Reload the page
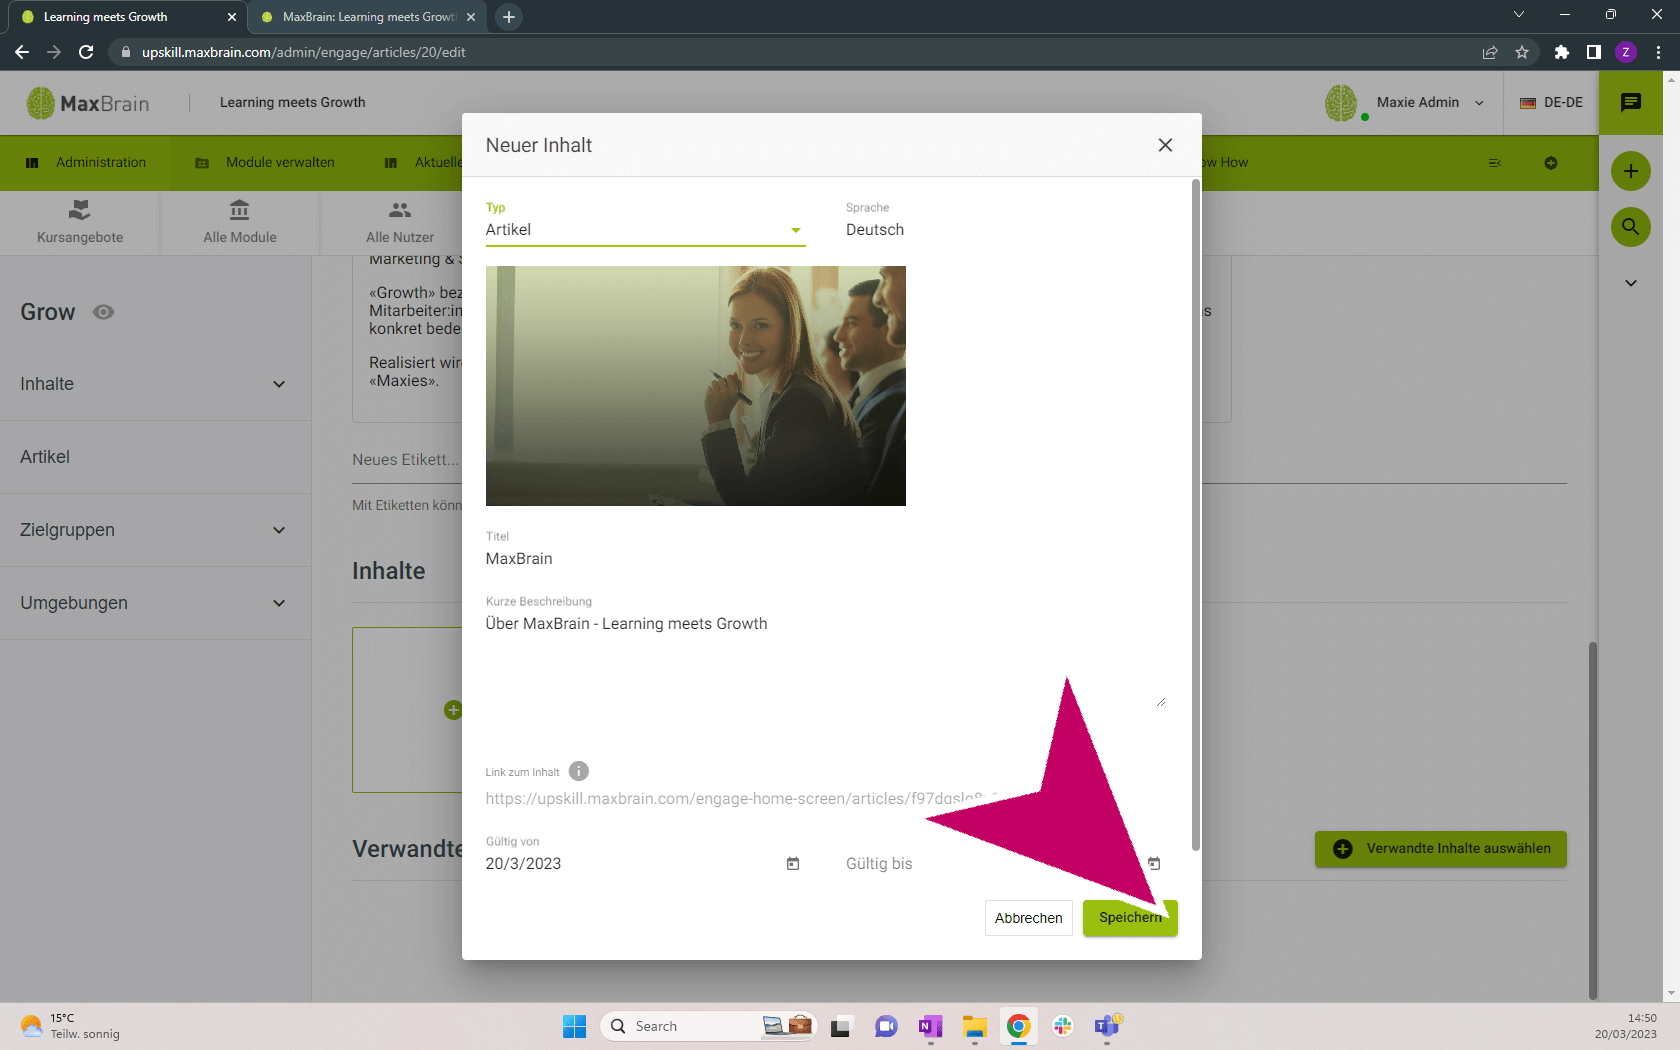Image resolution: width=1680 pixels, height=1050 pixels. click(86, 52)
